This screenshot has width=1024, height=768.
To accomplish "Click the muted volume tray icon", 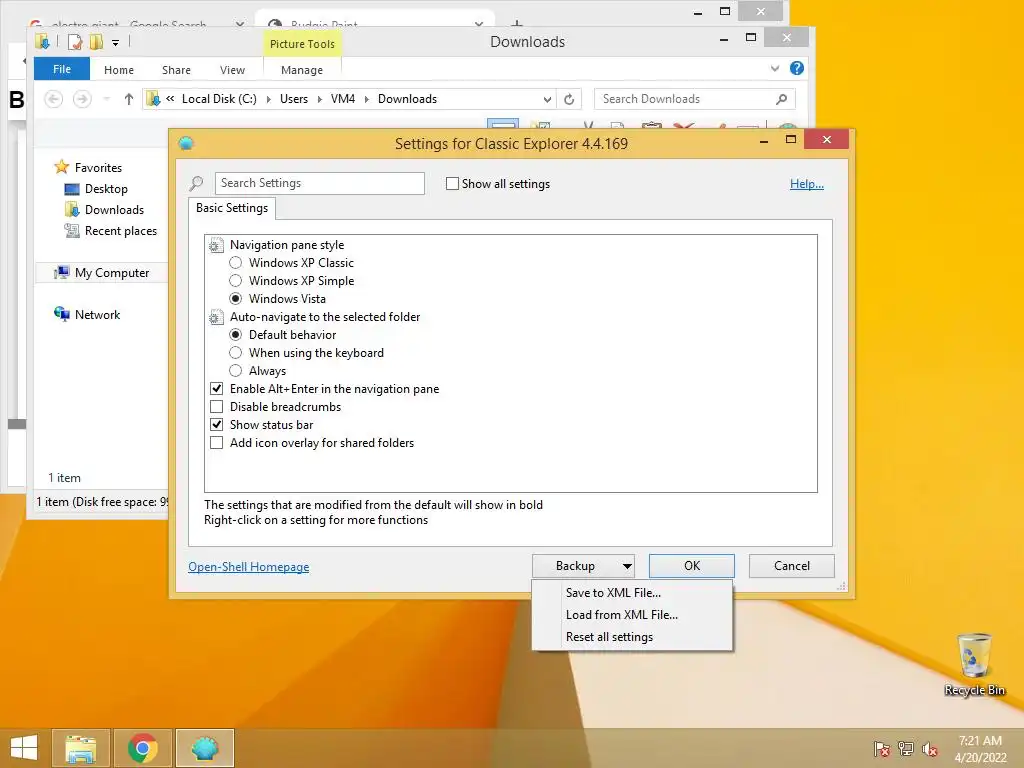I will (x=930, y=749).
